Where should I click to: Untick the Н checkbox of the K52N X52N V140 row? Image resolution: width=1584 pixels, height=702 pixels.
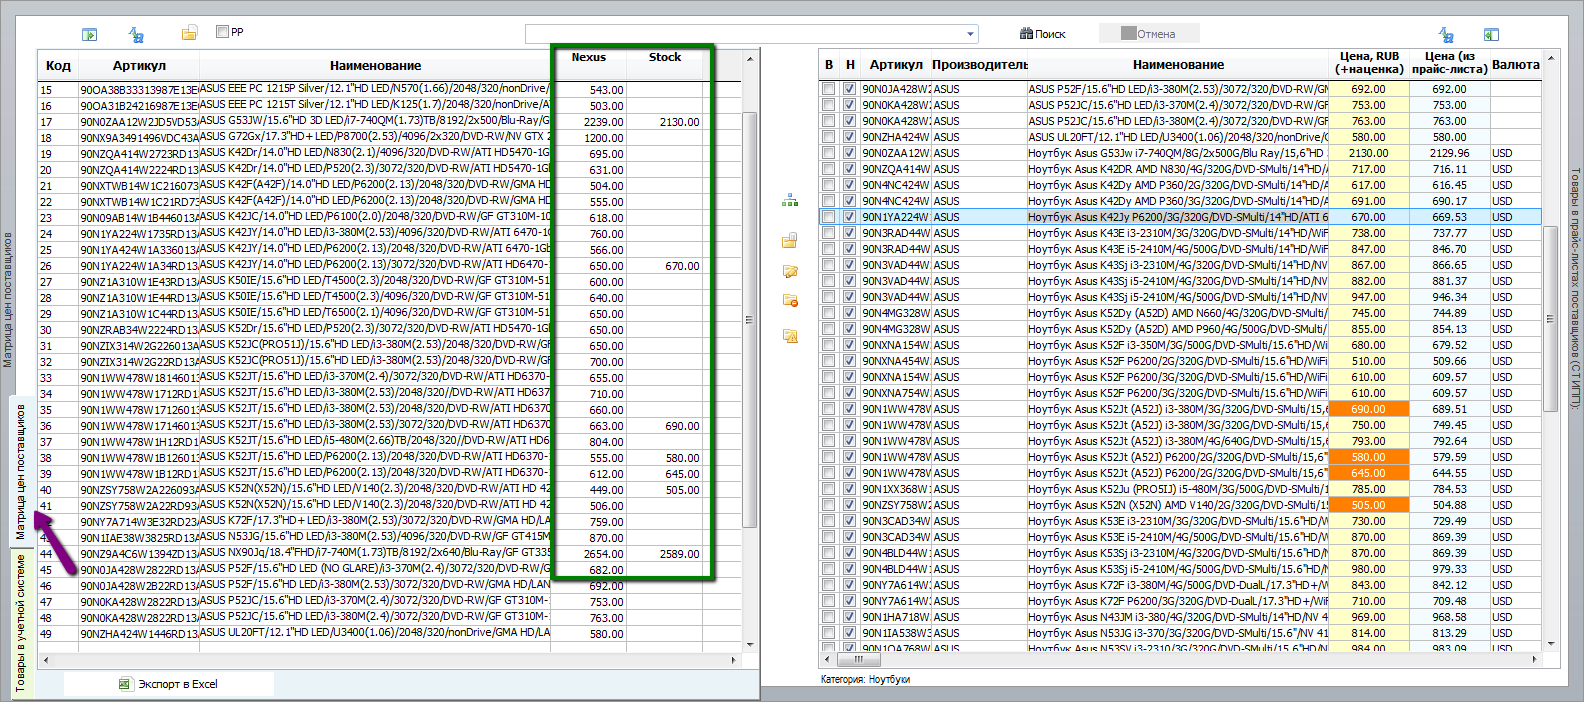coord(849,505)
